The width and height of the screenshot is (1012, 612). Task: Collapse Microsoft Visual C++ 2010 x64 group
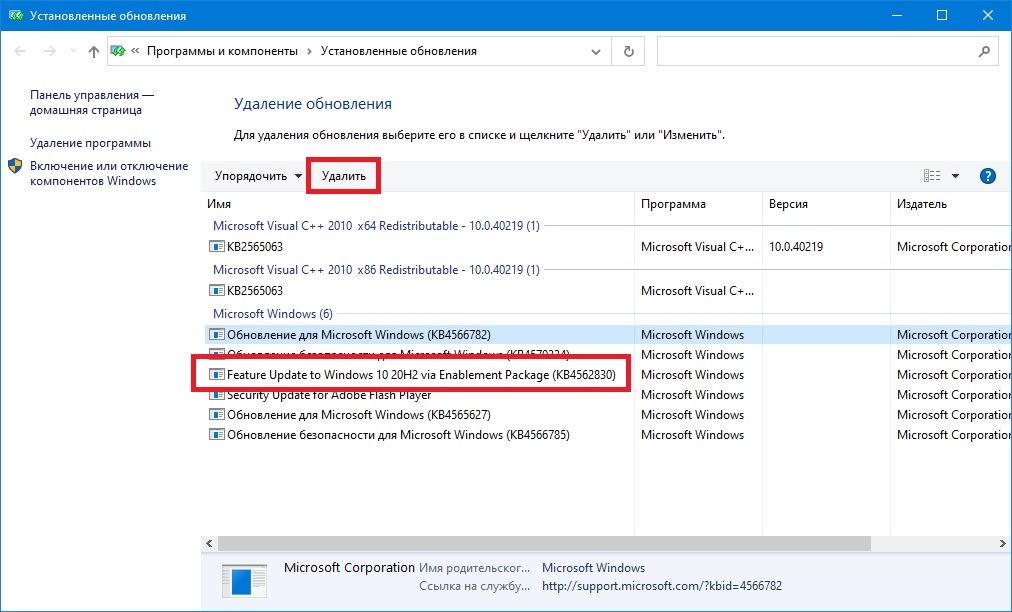point(376,226)
